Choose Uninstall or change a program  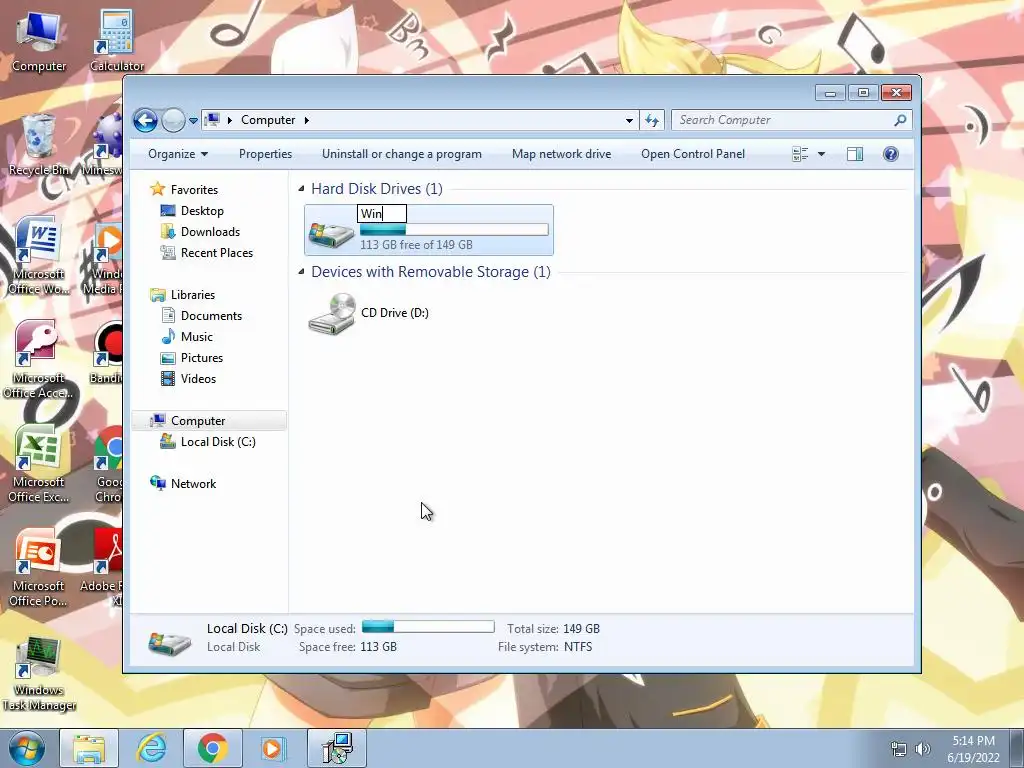402,154
